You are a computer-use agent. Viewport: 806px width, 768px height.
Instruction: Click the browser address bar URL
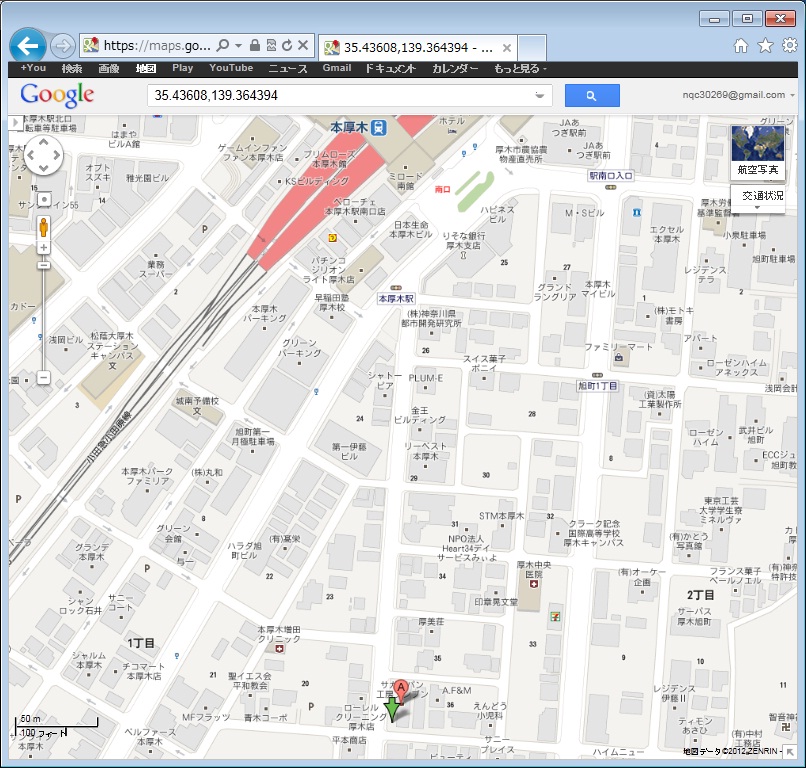point(157,46)
